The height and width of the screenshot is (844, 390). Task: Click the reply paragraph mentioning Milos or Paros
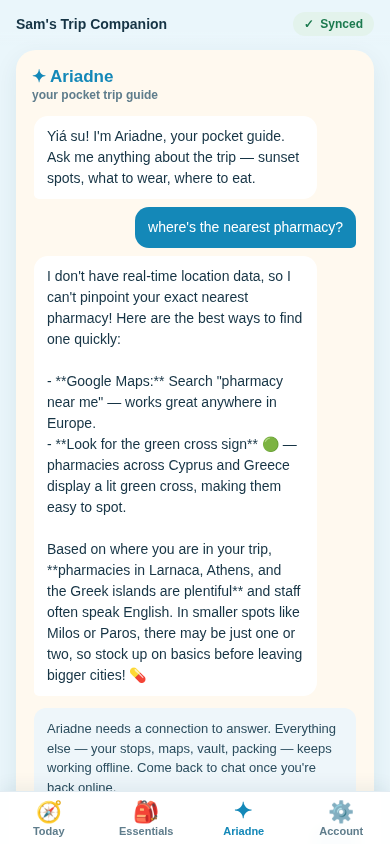point(174,612)
